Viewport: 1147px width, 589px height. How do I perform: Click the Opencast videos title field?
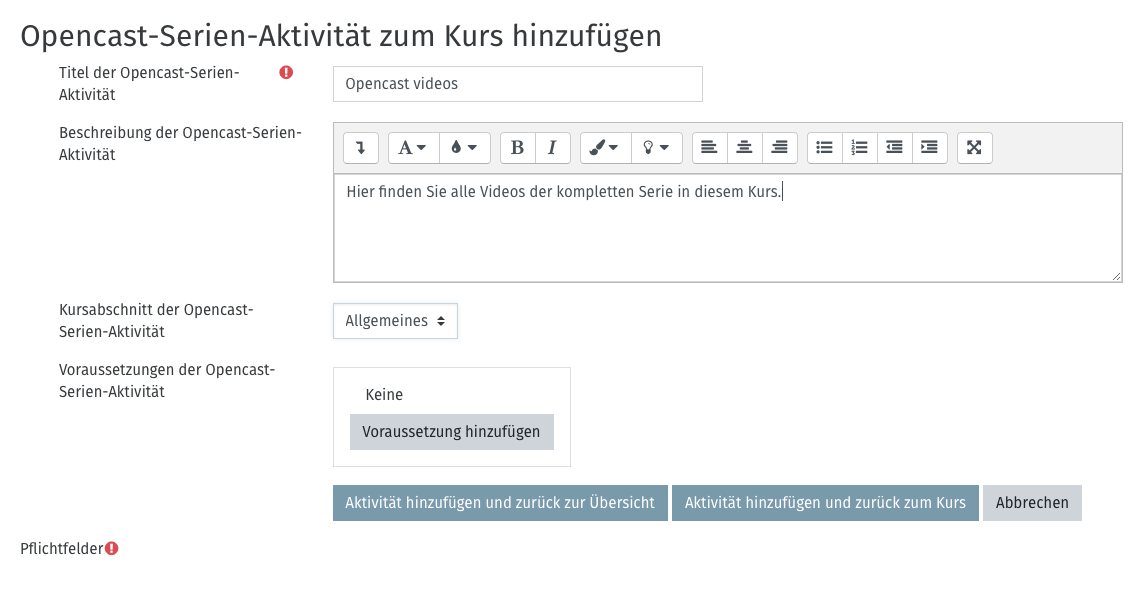click(x=517, y=84)
